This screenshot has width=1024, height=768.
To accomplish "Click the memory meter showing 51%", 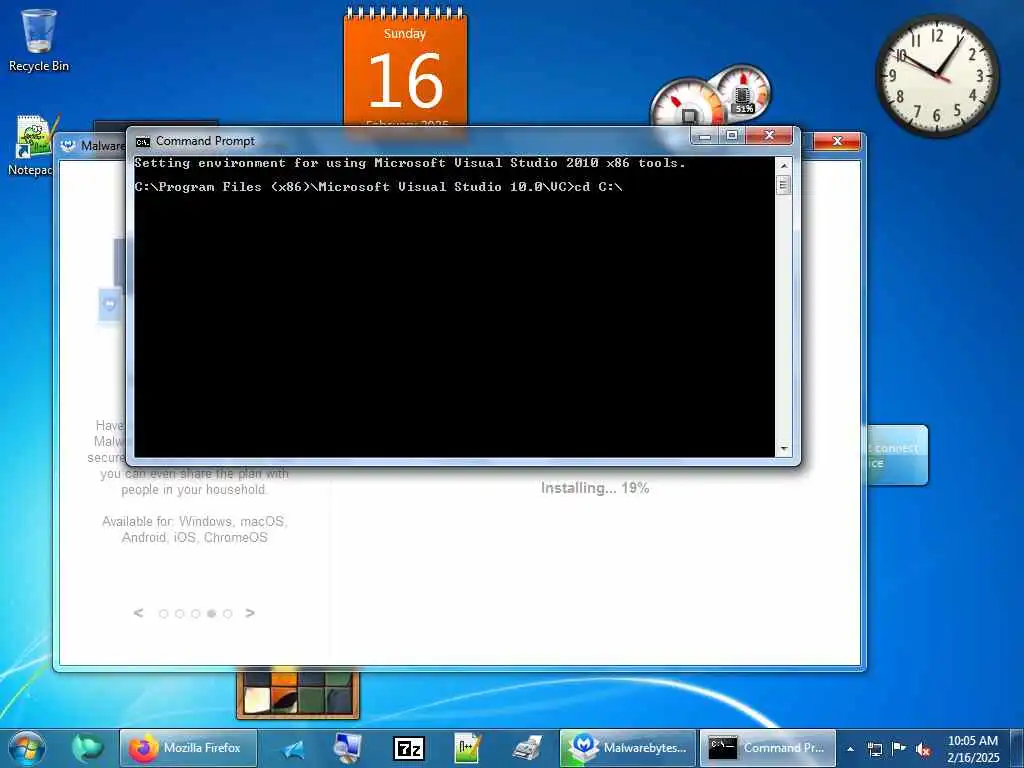I will click(x=743, y=91).
